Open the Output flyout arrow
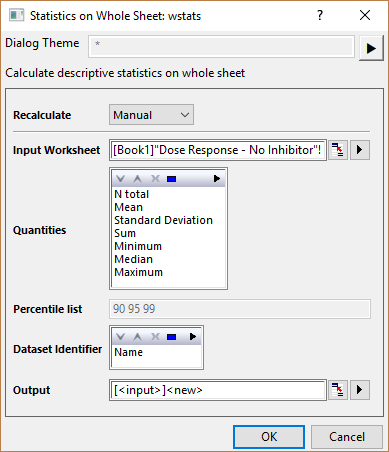The image size is (389, 452). point(360,390)
